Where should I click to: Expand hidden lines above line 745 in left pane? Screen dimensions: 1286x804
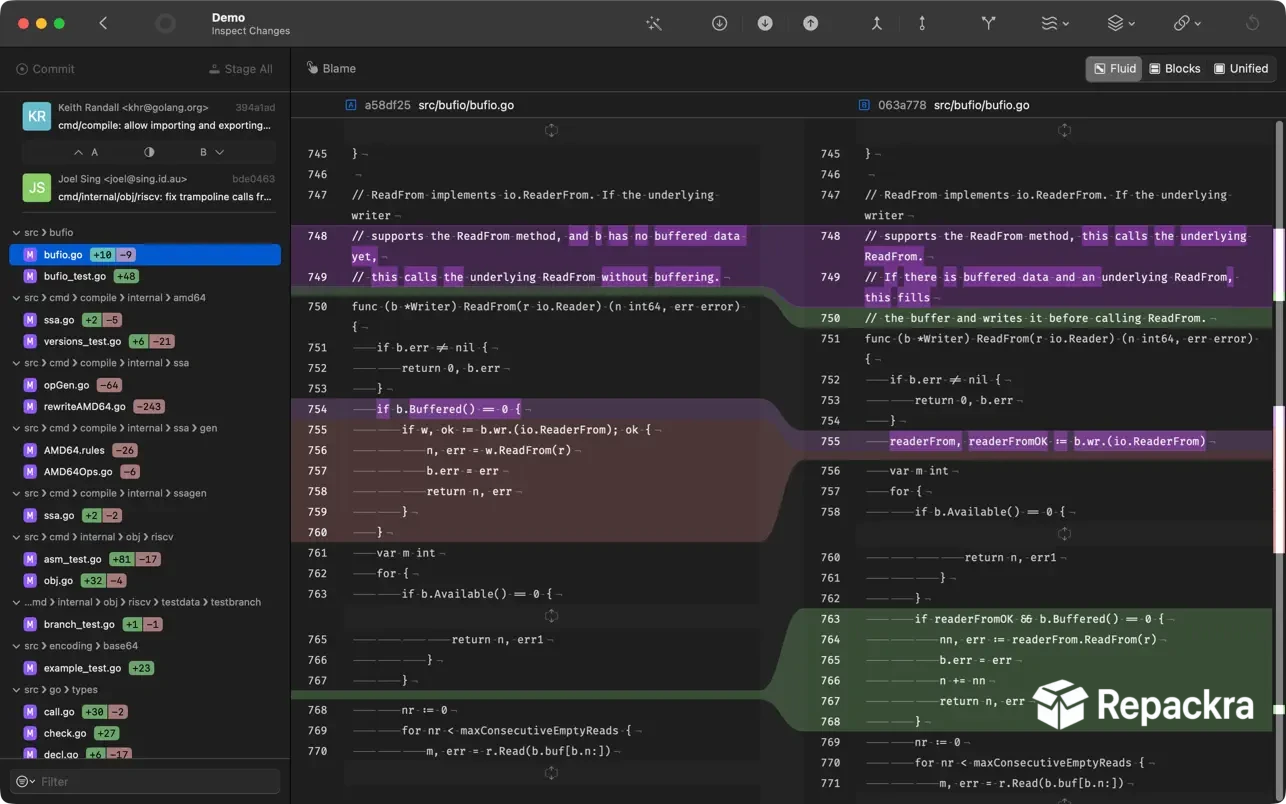(x=551, y=130)
